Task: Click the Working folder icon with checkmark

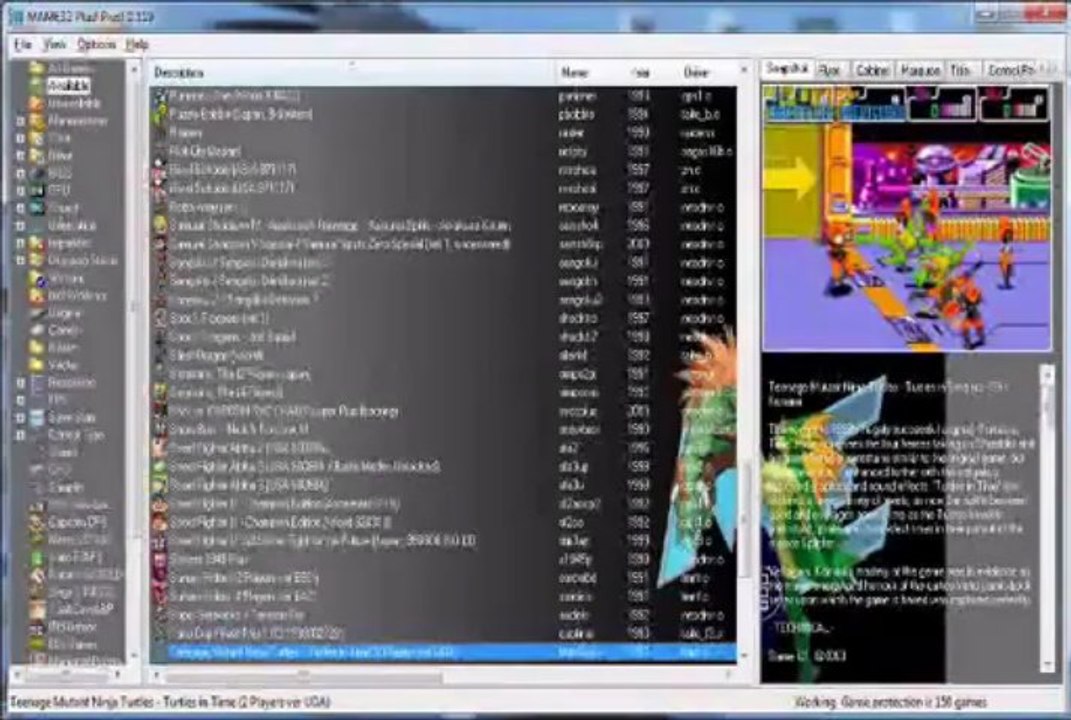Action: point(37,278)
